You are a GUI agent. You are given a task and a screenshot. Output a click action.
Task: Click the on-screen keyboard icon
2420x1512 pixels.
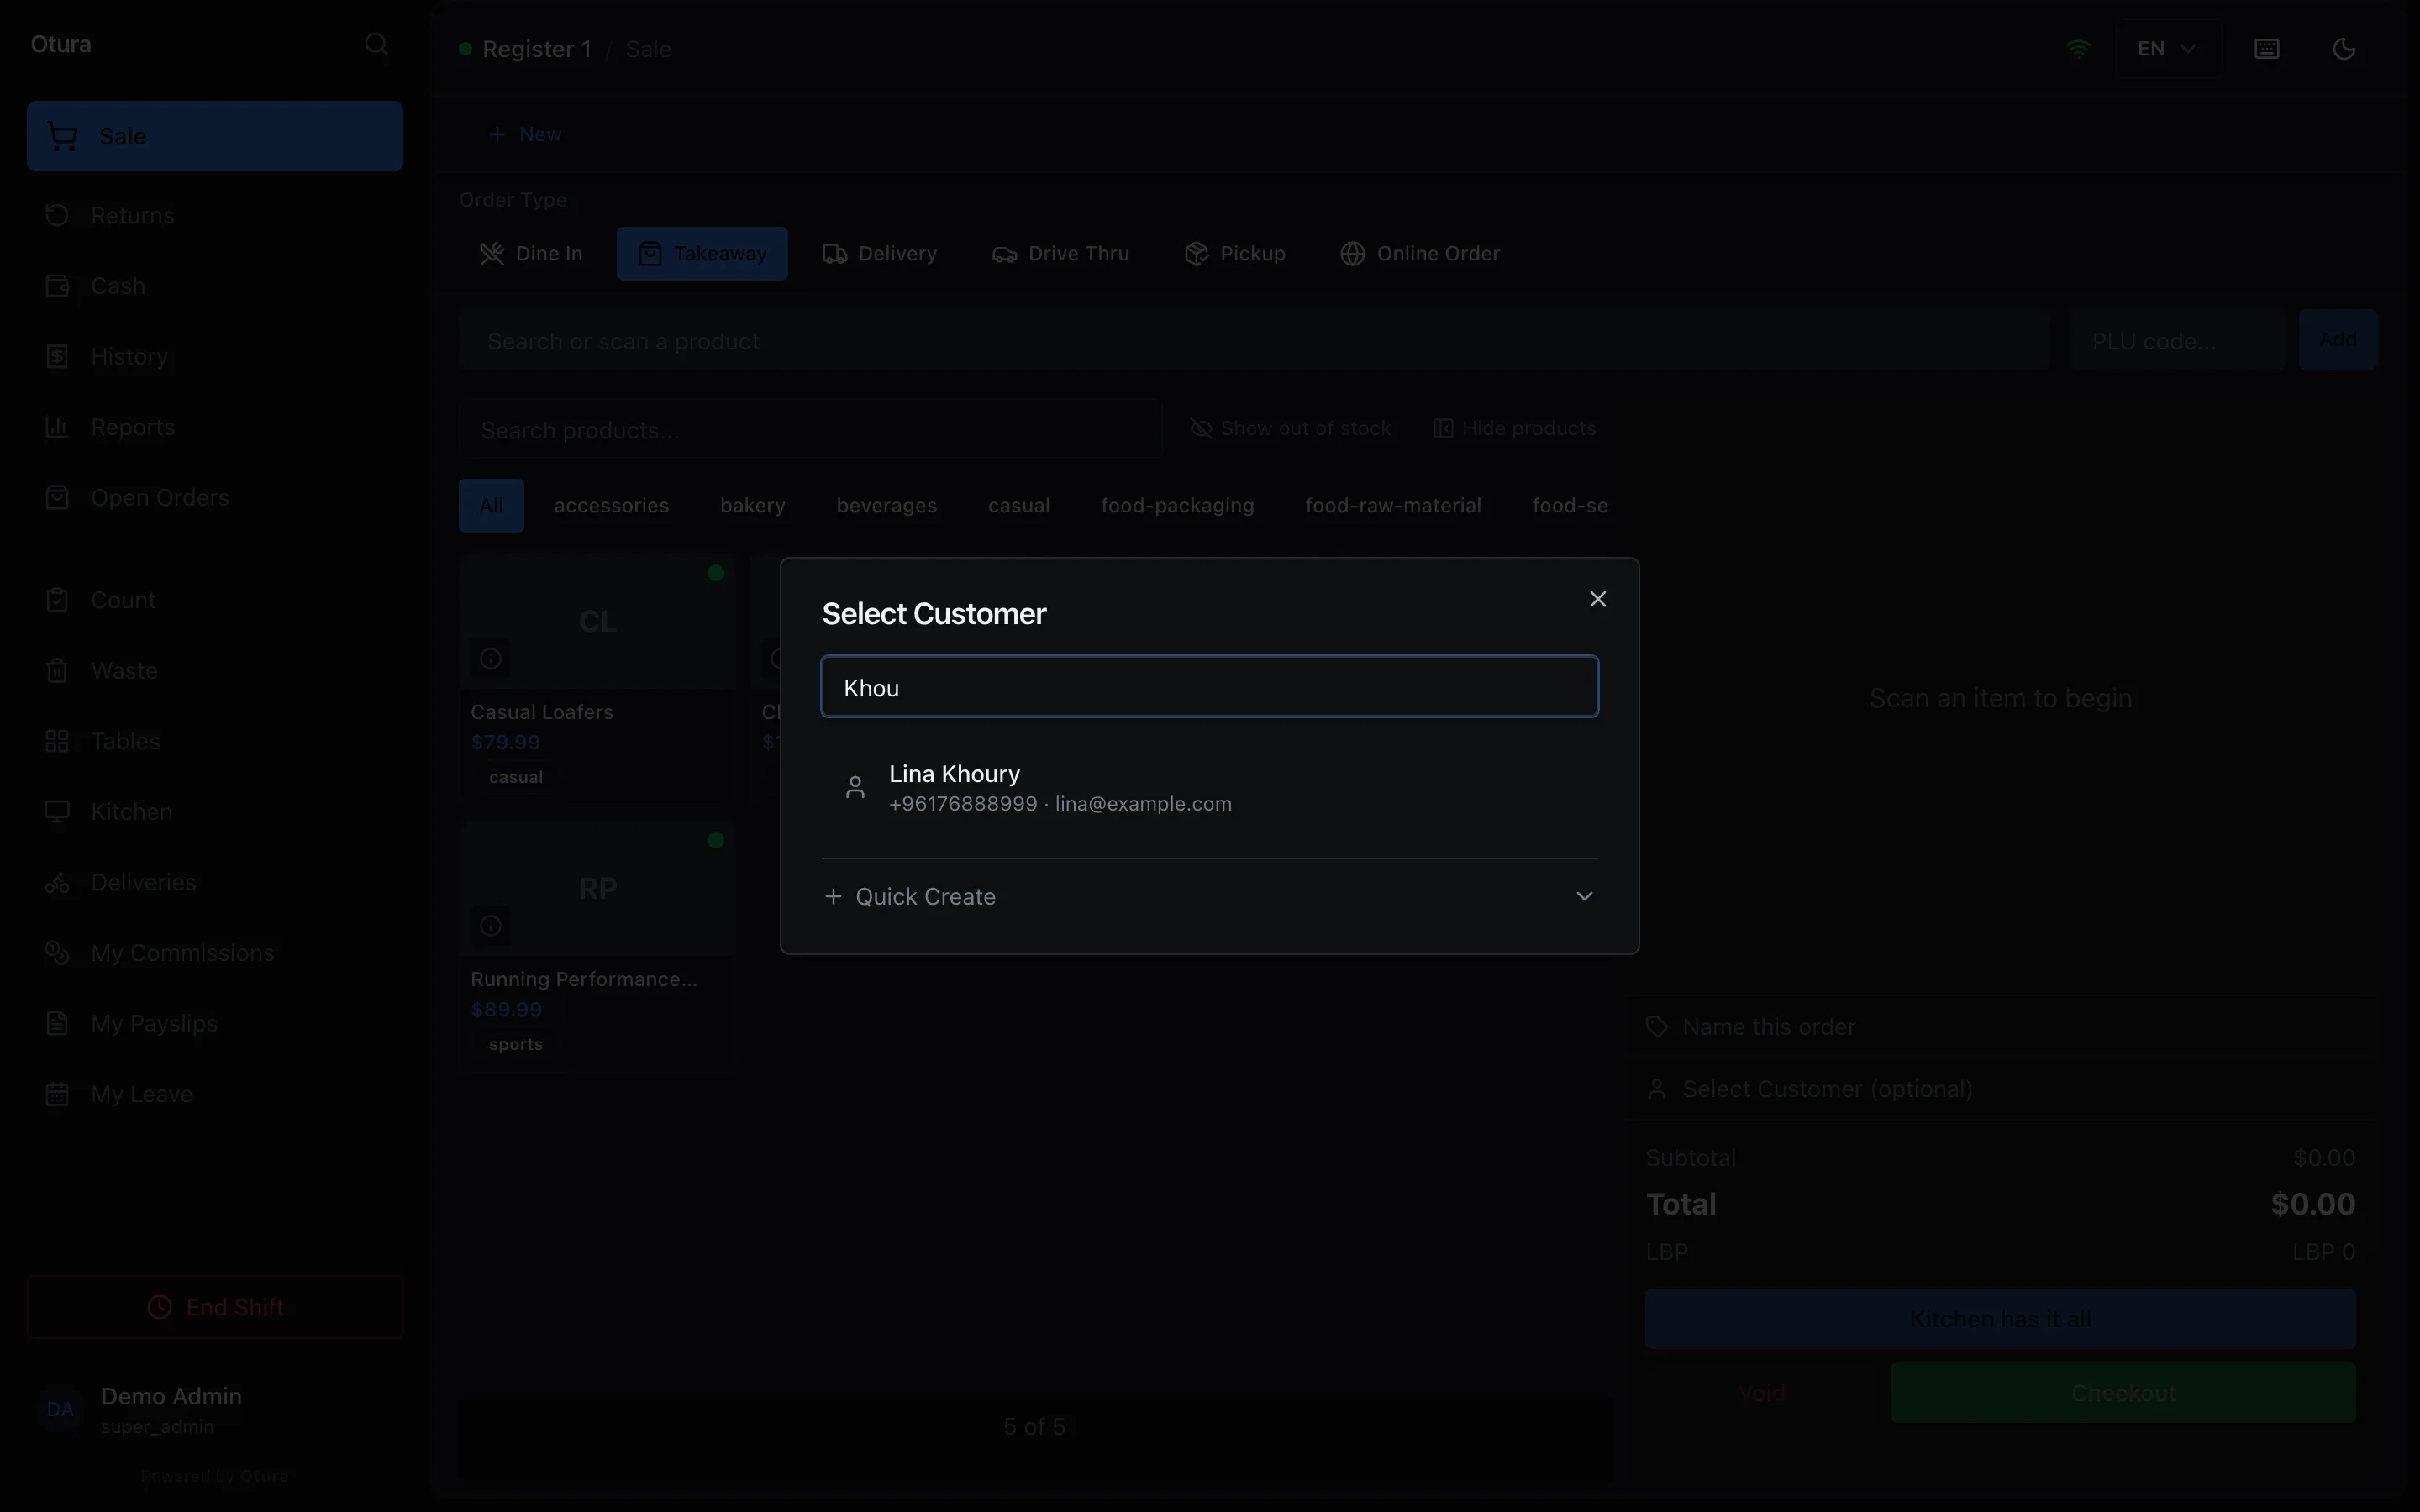tap(2267, 48)
